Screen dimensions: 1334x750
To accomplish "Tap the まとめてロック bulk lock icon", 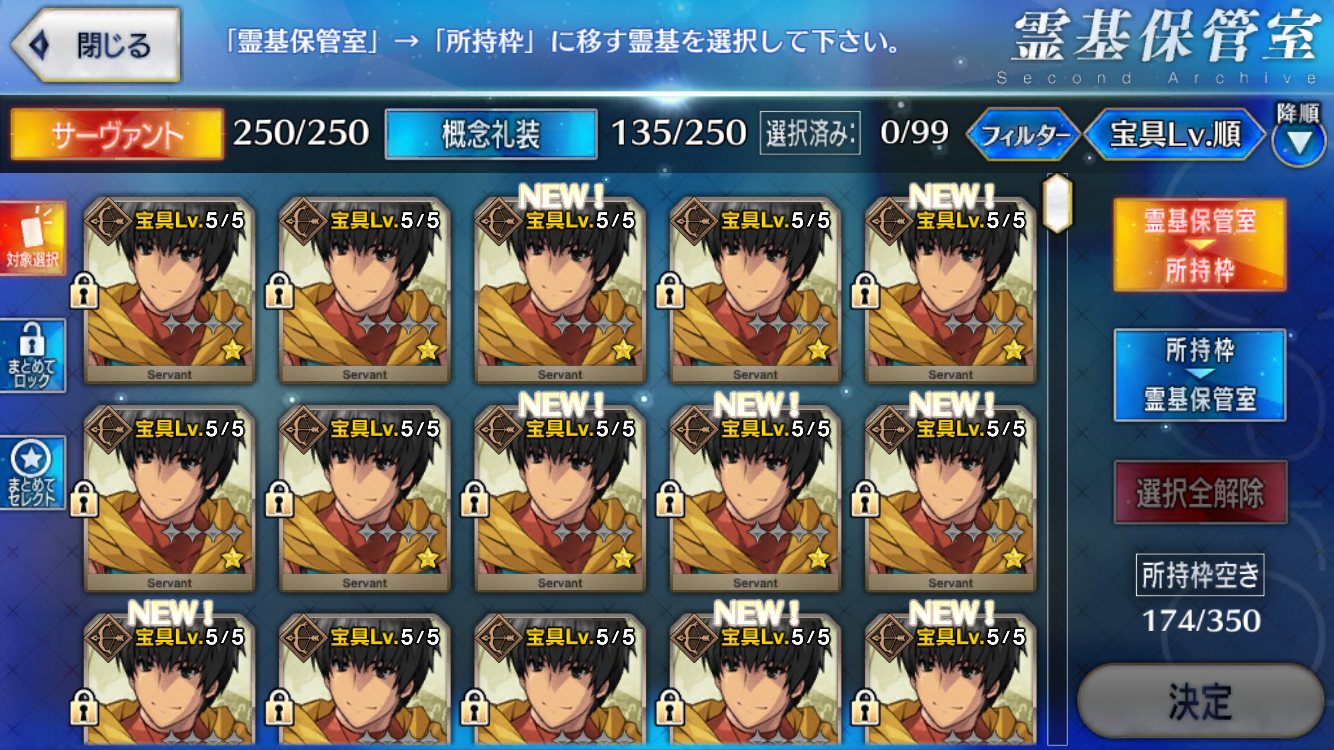I will (x=33, y=356).
